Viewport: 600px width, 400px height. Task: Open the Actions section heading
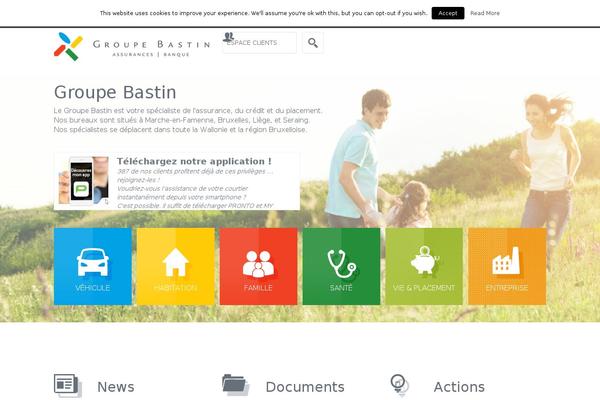[x=459, y=387]
